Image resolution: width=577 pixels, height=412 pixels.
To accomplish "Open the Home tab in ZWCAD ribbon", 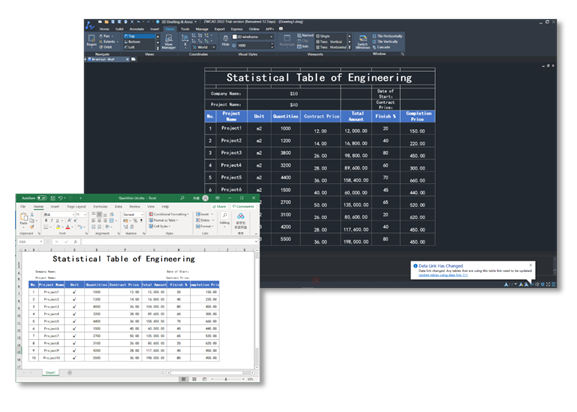I will tap(104, 29).
